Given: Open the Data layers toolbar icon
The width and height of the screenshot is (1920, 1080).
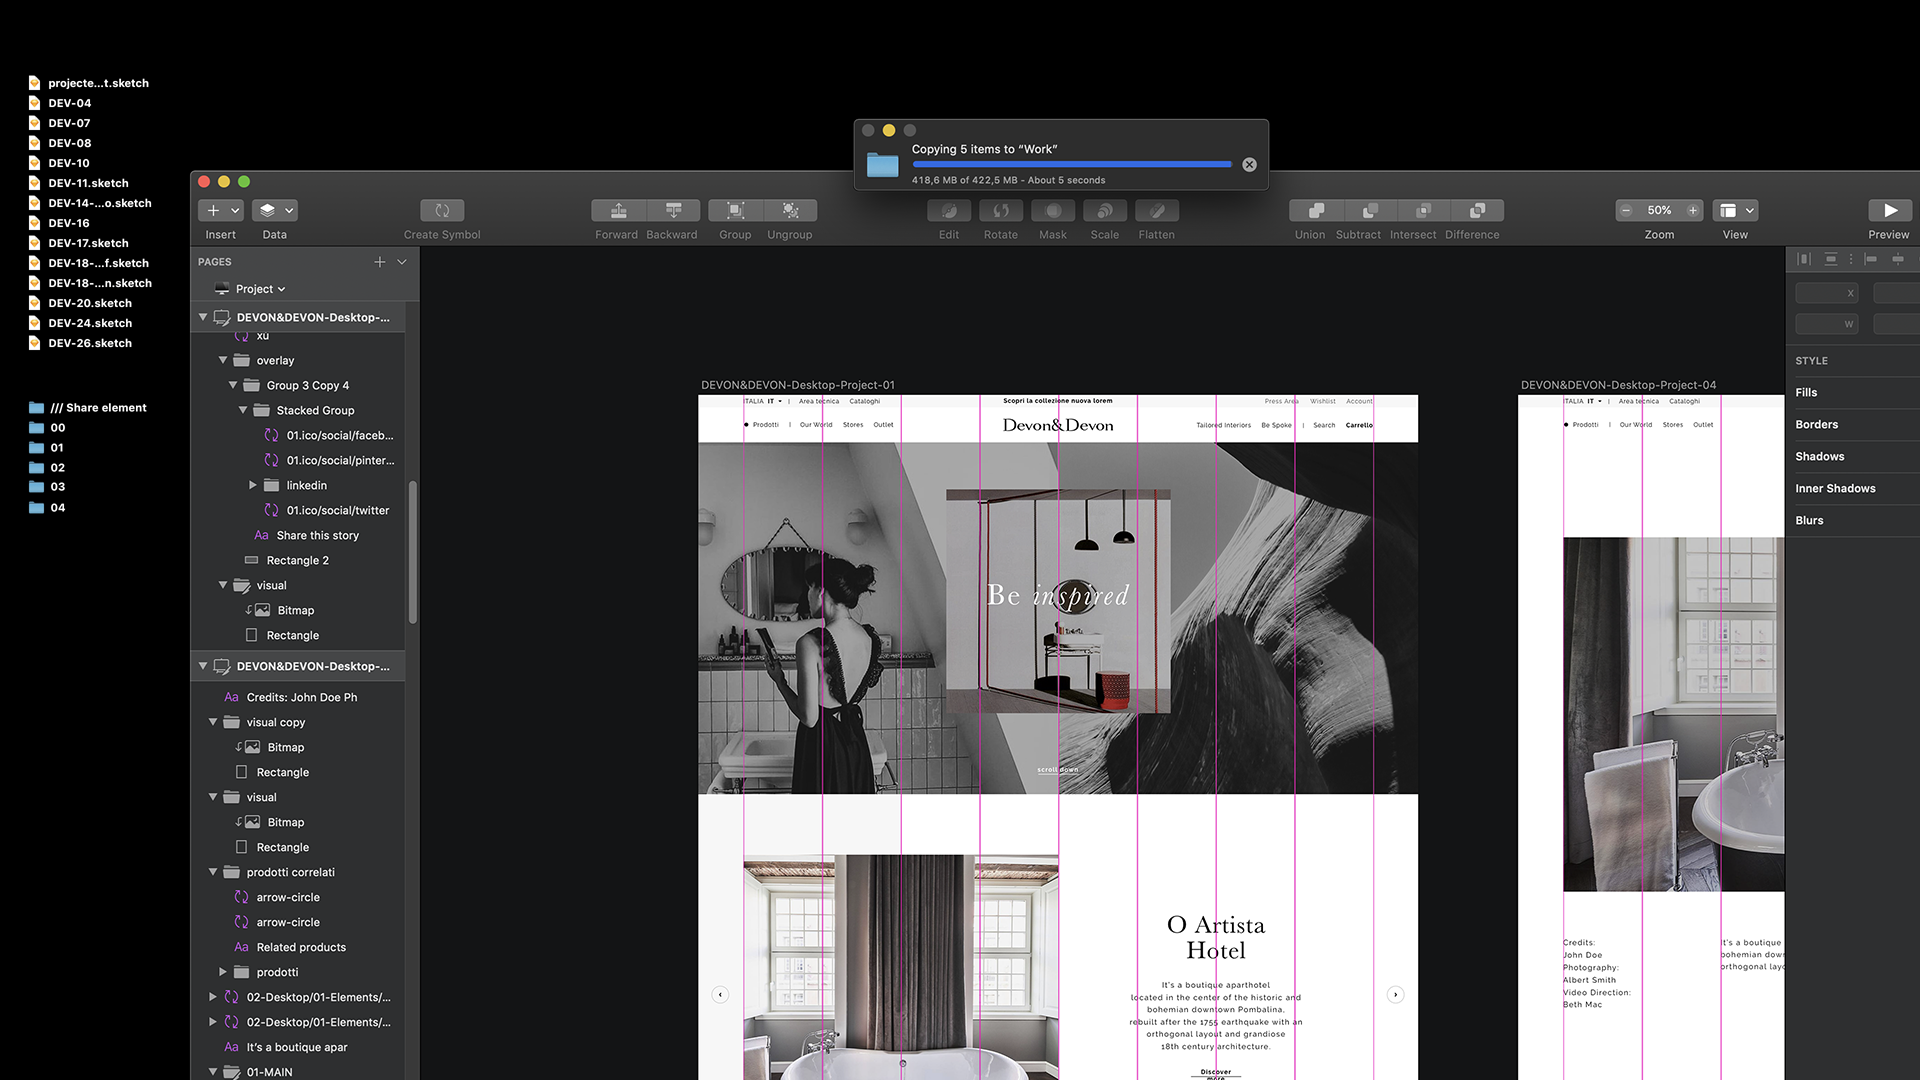Looking at the screenshot, I should 267,210.
